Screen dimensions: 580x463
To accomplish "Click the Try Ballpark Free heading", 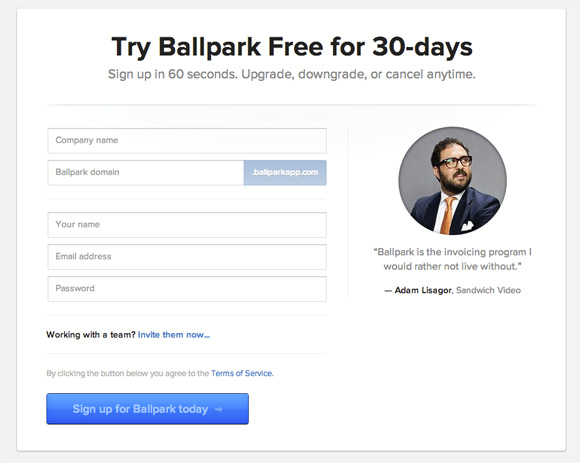I will (x=292, y=47).
